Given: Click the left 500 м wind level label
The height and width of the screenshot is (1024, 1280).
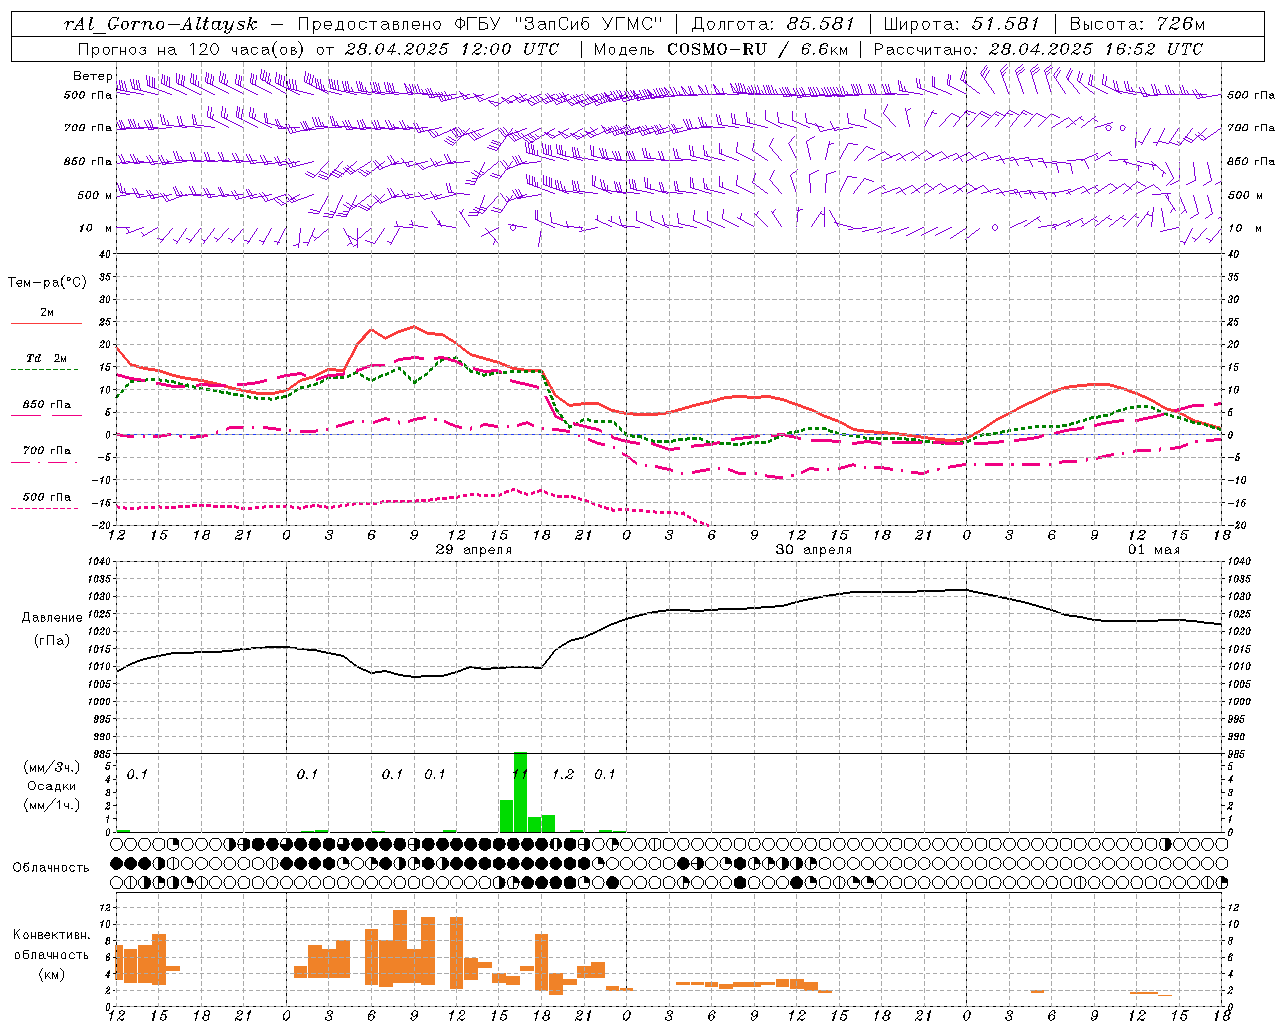Looking at the screenshot, I should [95, 195].
